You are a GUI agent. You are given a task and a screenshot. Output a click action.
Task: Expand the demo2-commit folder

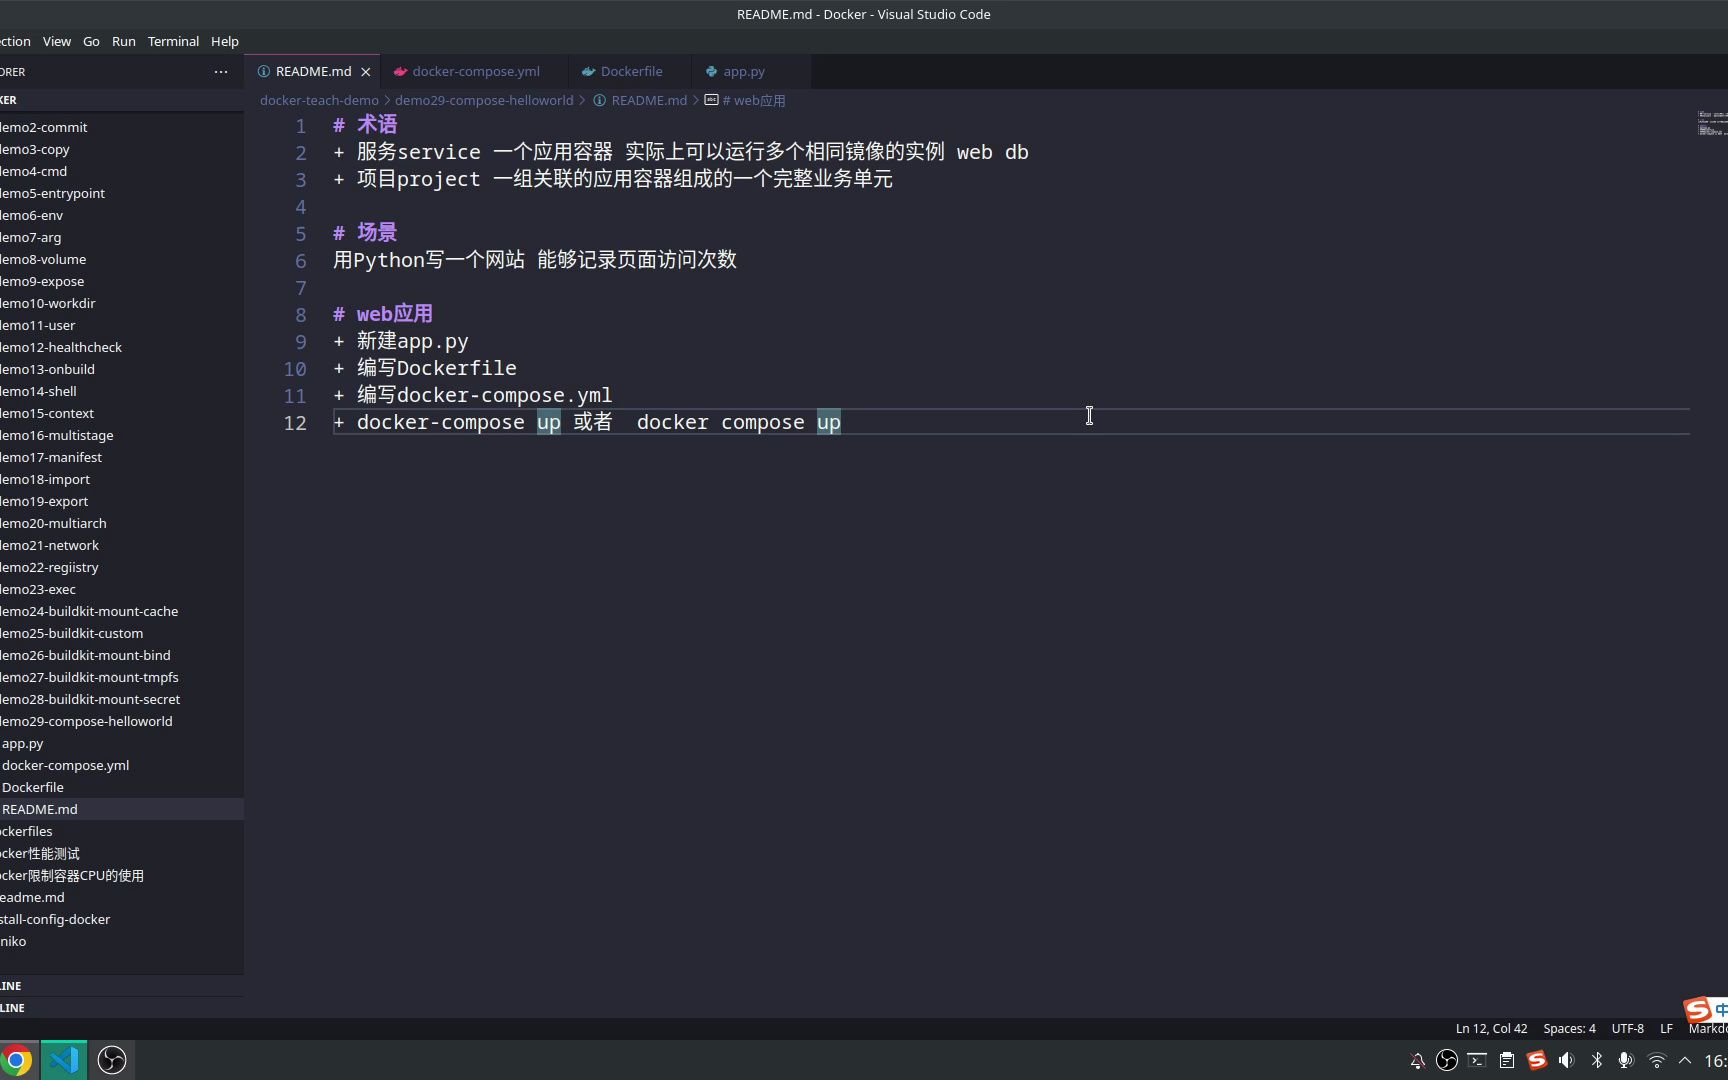pos(122,127)
